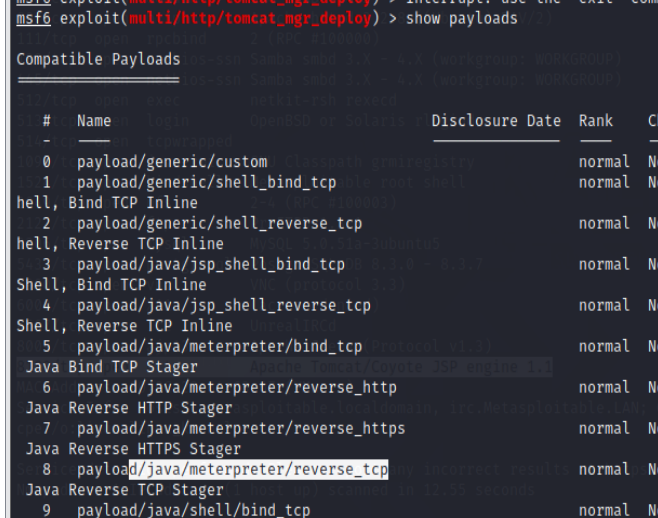This screenshot has width=658, height=518.
Task: Click 'Java Reverse TCP Stager' description
Action: [x=125, y=490]
